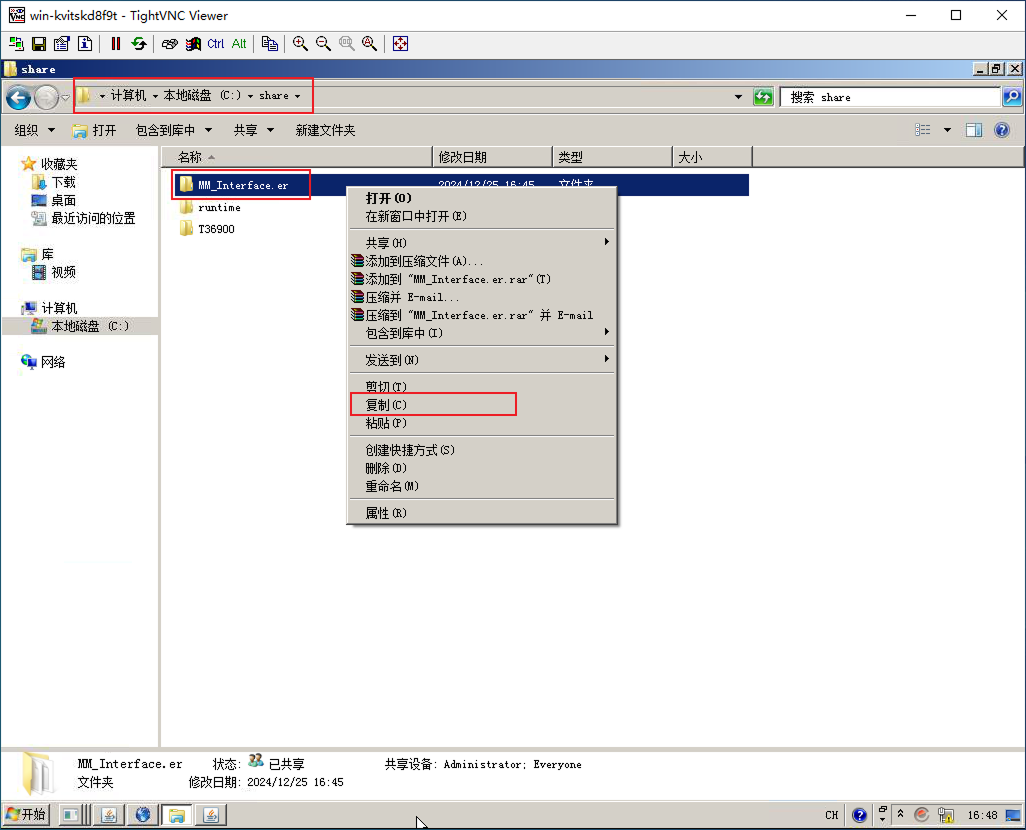
Task: Toggle the Ctrl key button
Action: [216, 44]
